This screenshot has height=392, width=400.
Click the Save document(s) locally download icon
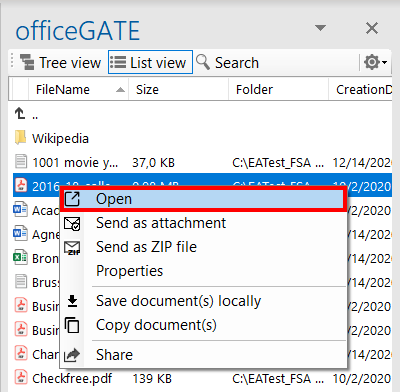(72, 301)
